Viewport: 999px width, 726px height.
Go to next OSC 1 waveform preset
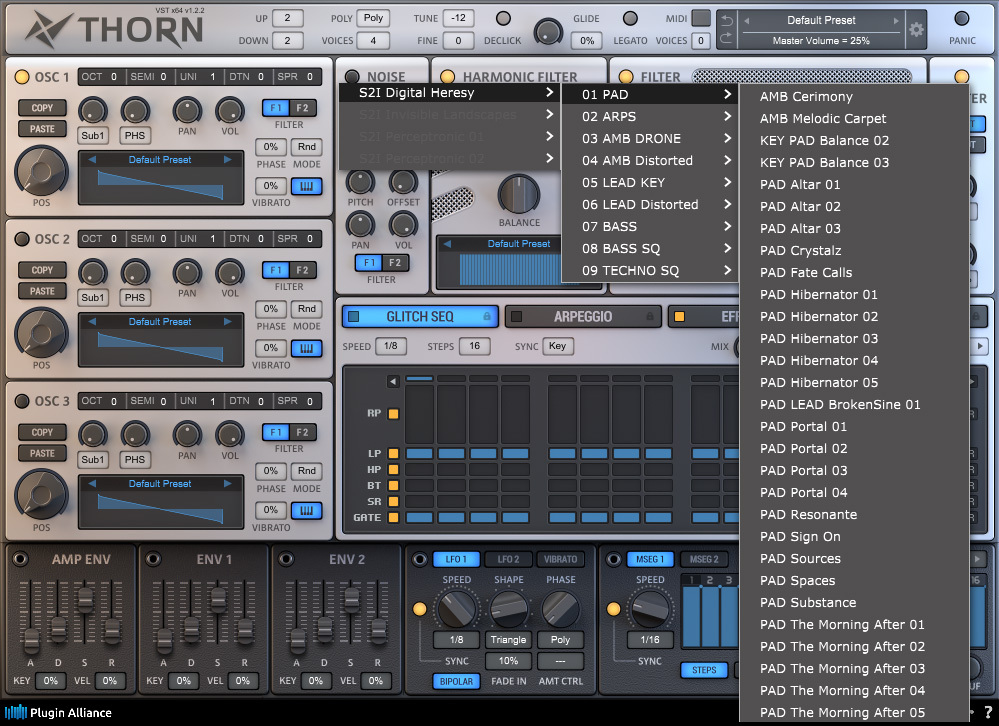227,159
